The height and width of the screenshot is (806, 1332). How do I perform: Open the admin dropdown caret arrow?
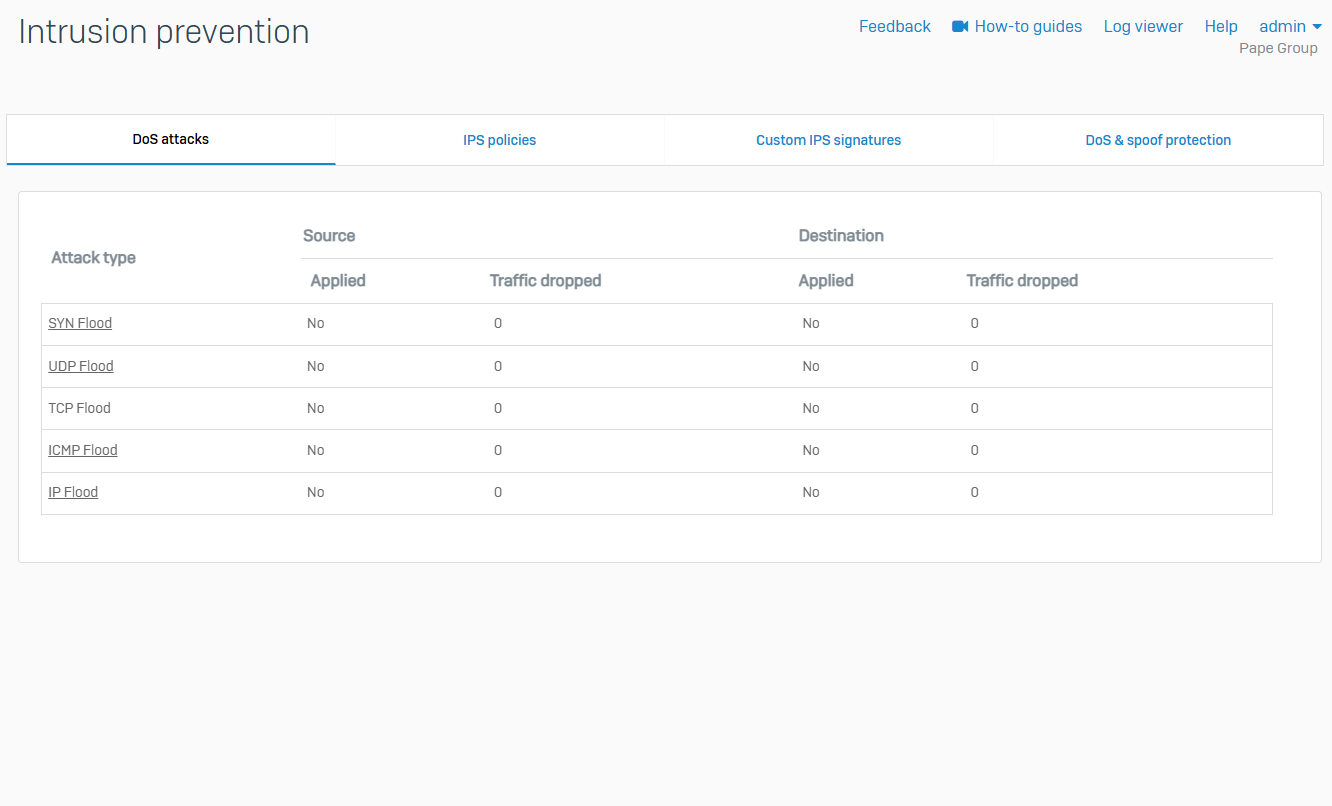pos(1317,27)
